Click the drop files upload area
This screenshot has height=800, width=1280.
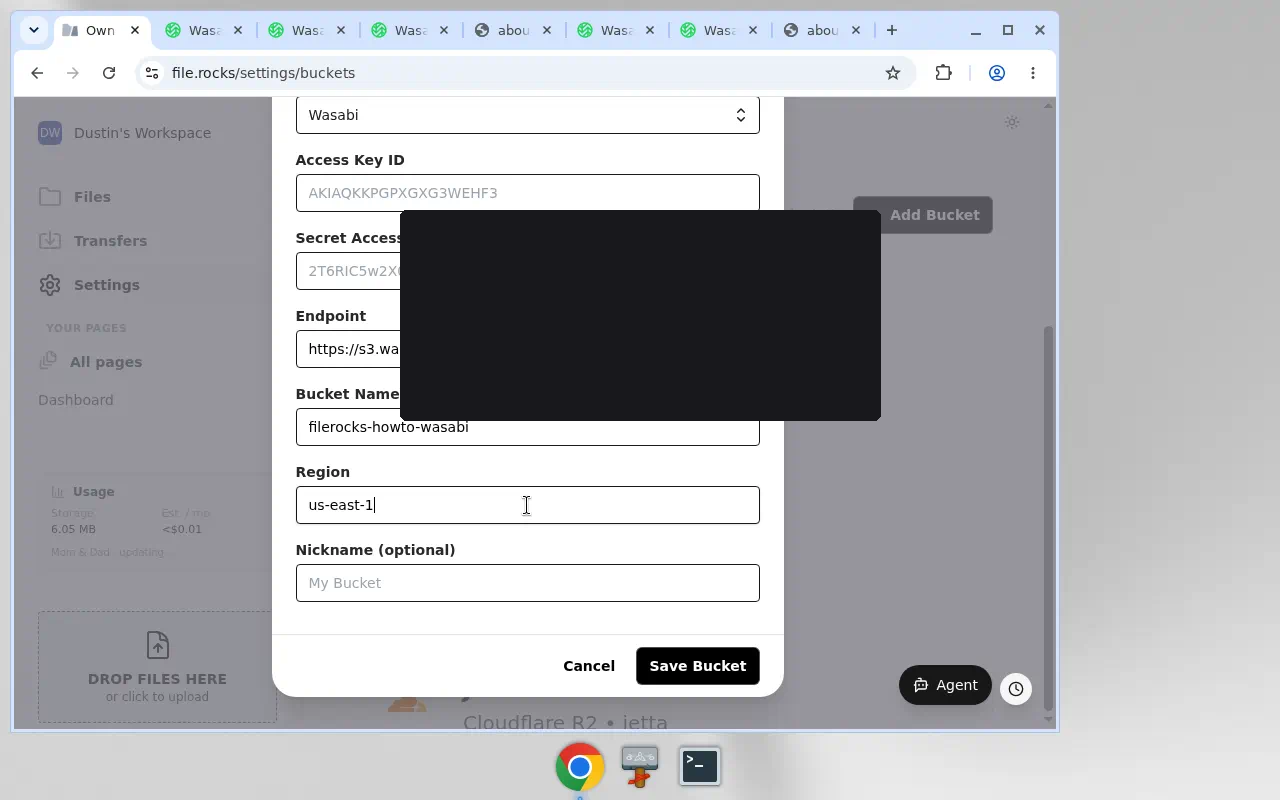coord(158,667)
